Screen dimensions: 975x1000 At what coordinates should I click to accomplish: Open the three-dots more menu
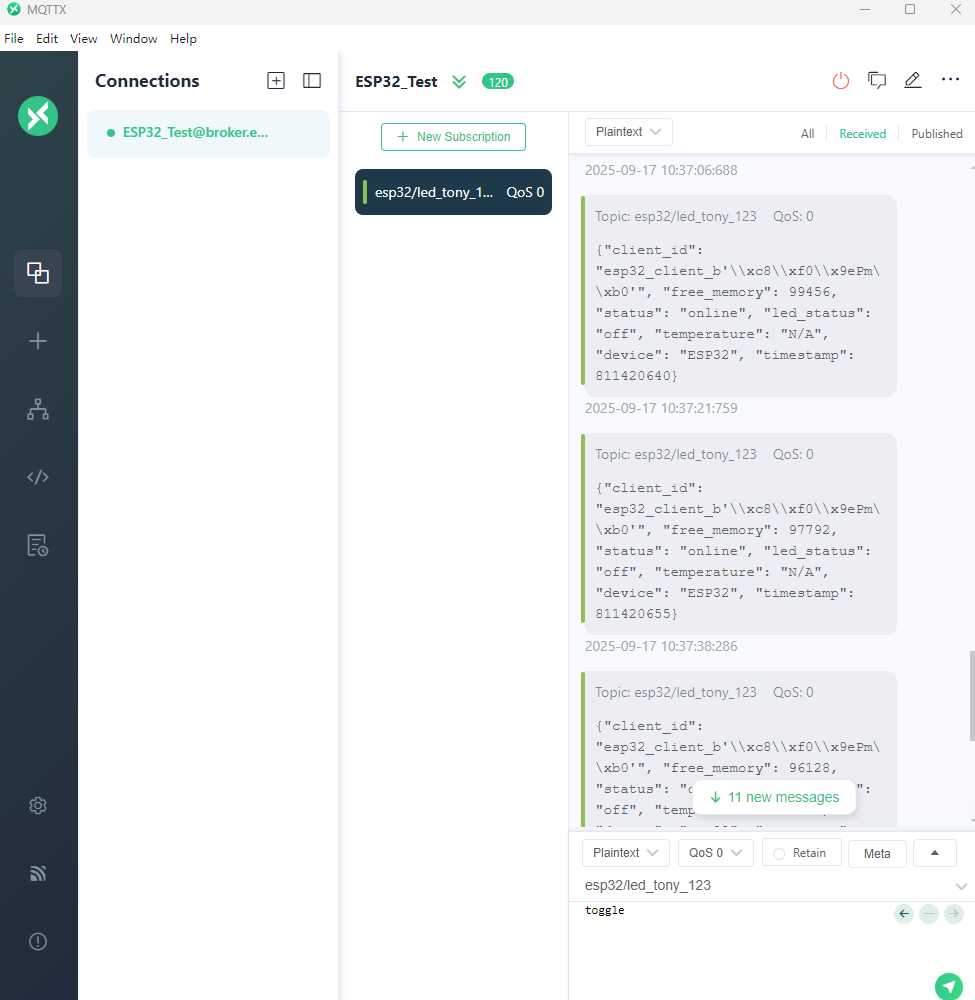pyautogui.click(x=950, y=80)
